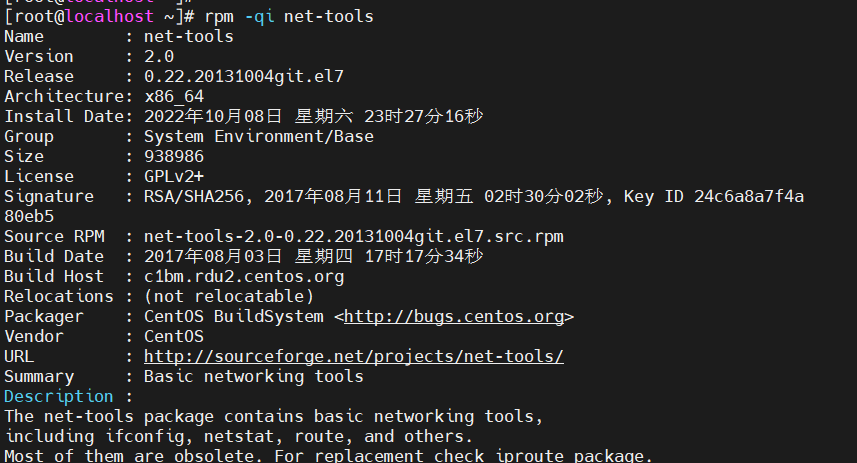Open the sourceforge net-tools project URL

coord(354,356)
